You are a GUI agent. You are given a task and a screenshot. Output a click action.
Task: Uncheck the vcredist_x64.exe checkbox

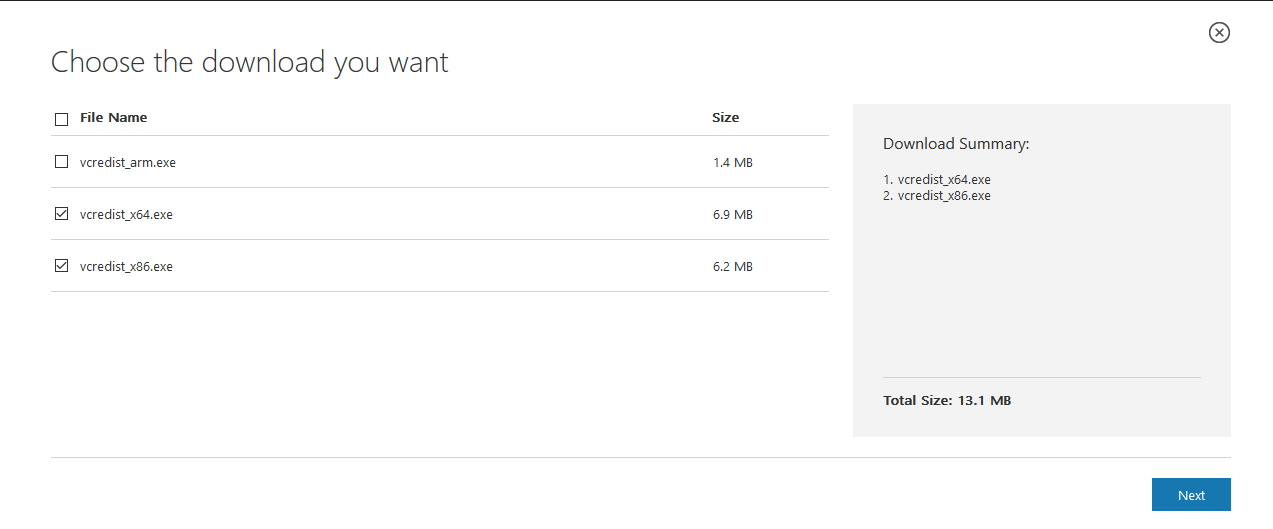point(61,213)
